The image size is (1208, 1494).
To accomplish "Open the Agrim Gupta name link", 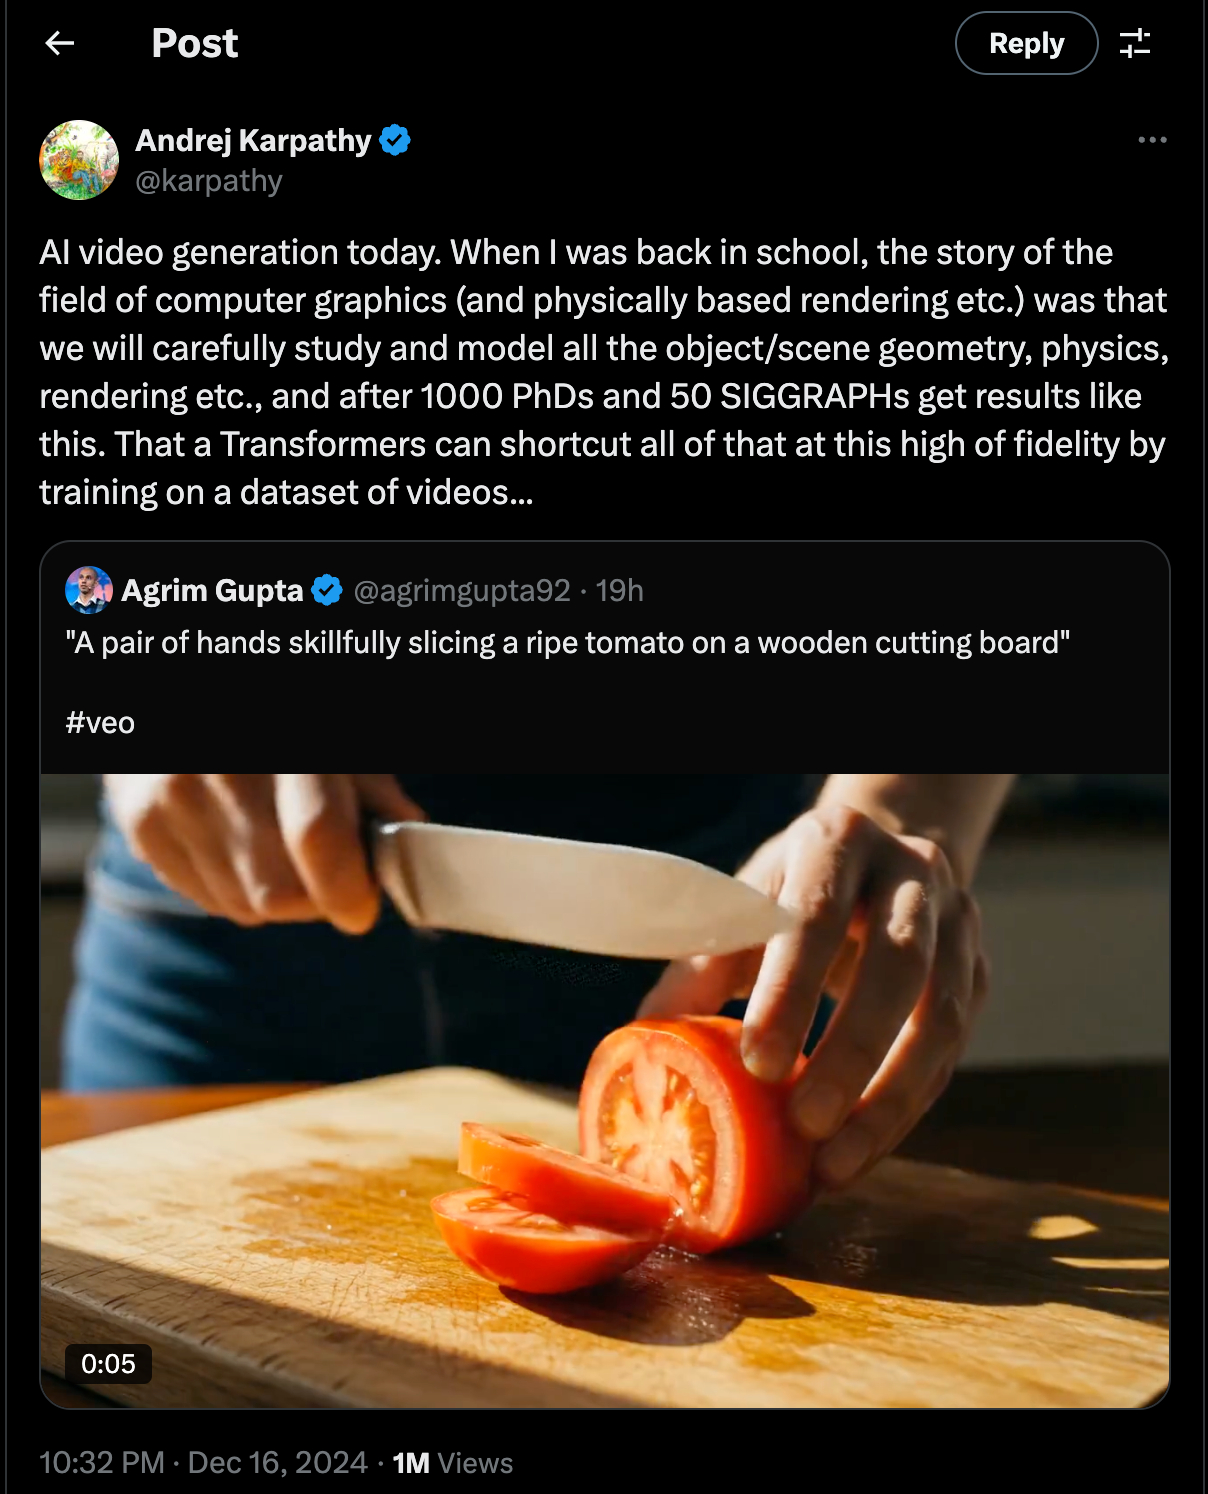I will click(212, 591).
